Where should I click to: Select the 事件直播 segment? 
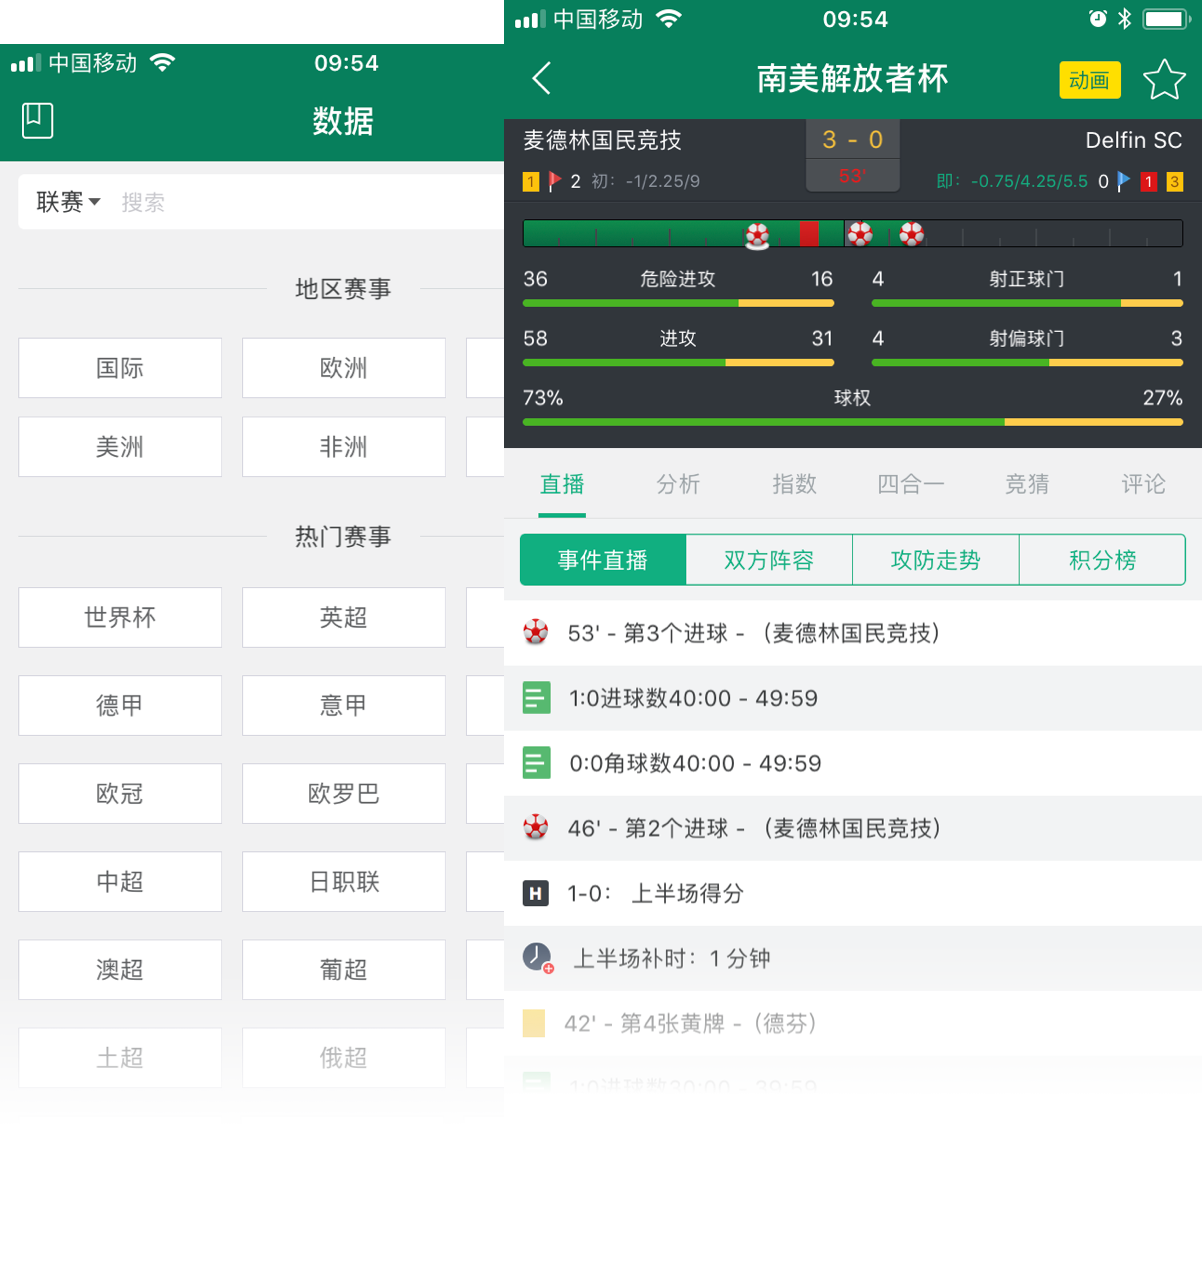click(603, 560)
